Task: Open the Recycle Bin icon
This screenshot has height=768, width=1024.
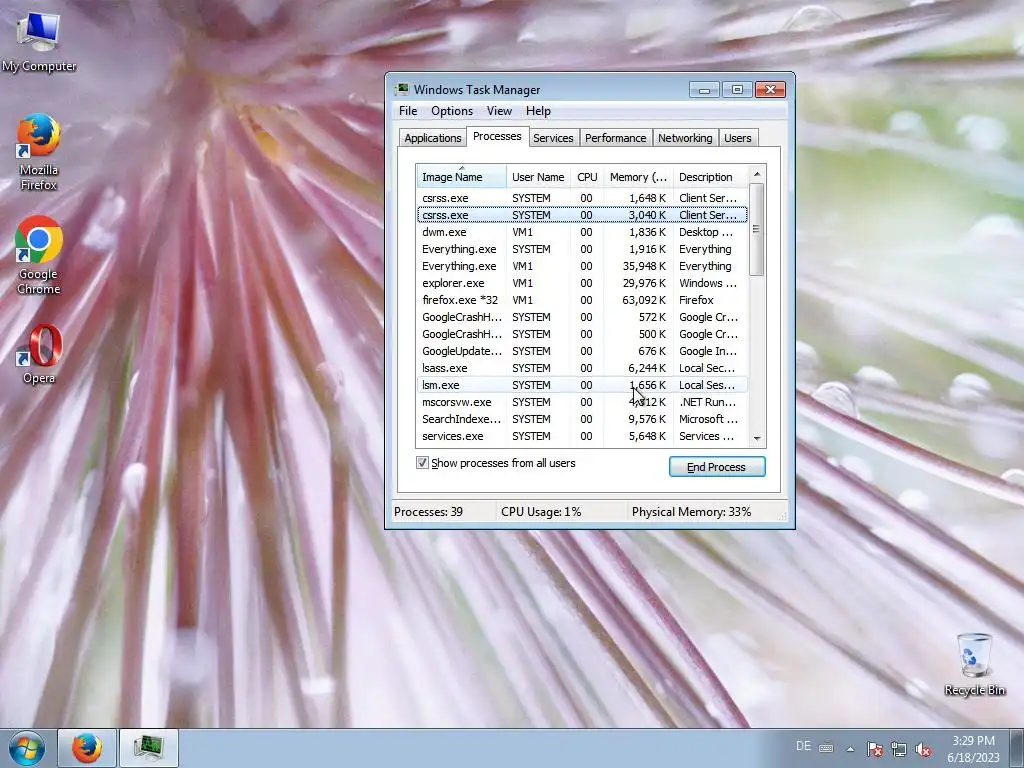Action: (974, 664)
